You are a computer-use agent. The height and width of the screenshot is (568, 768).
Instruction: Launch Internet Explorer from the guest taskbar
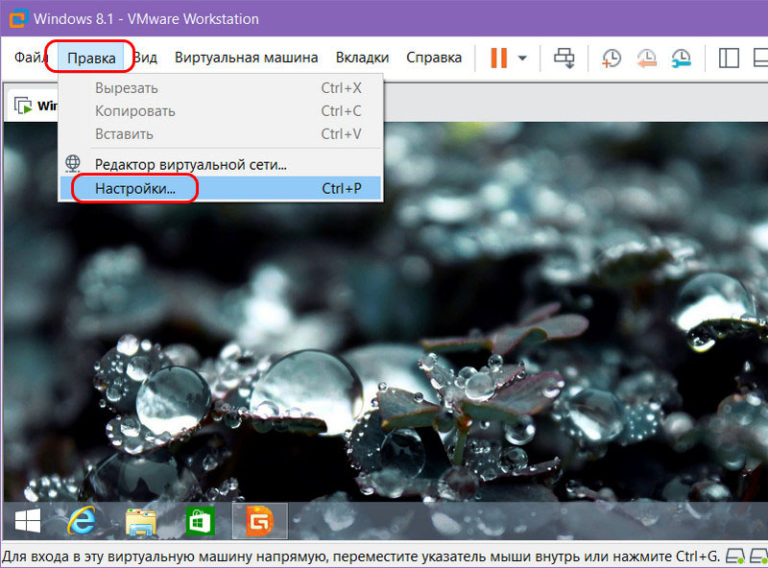click(x=82, y=521)
